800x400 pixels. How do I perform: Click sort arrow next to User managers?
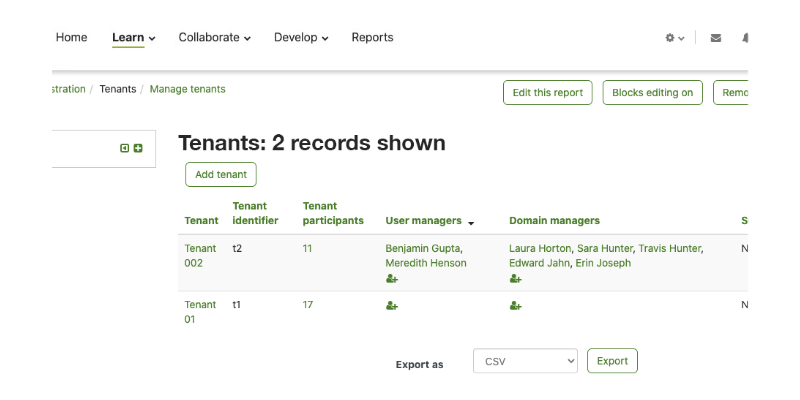(471, 223)
